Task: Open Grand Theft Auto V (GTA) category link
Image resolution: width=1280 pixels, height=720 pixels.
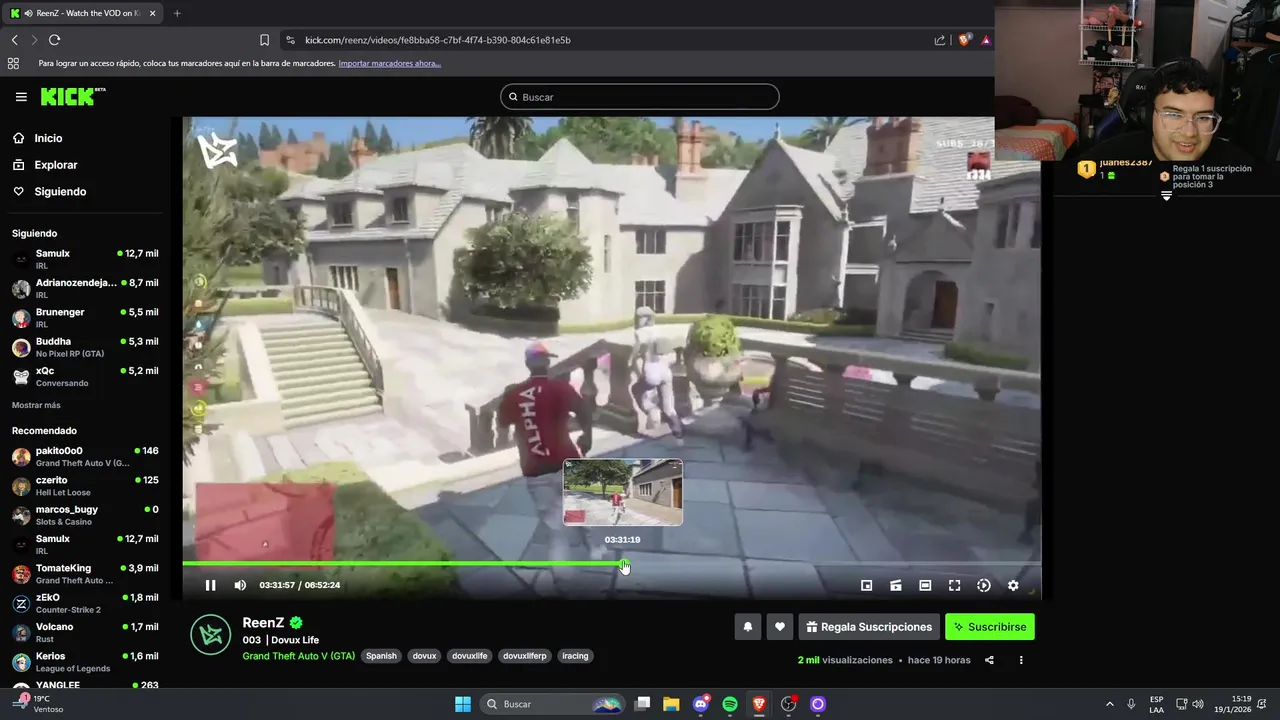Action: pyautogui.click(x=298, y=656)
